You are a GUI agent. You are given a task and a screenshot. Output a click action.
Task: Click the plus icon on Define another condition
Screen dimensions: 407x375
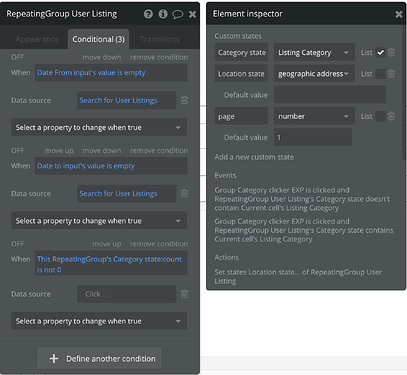click(x=54, y=359)
